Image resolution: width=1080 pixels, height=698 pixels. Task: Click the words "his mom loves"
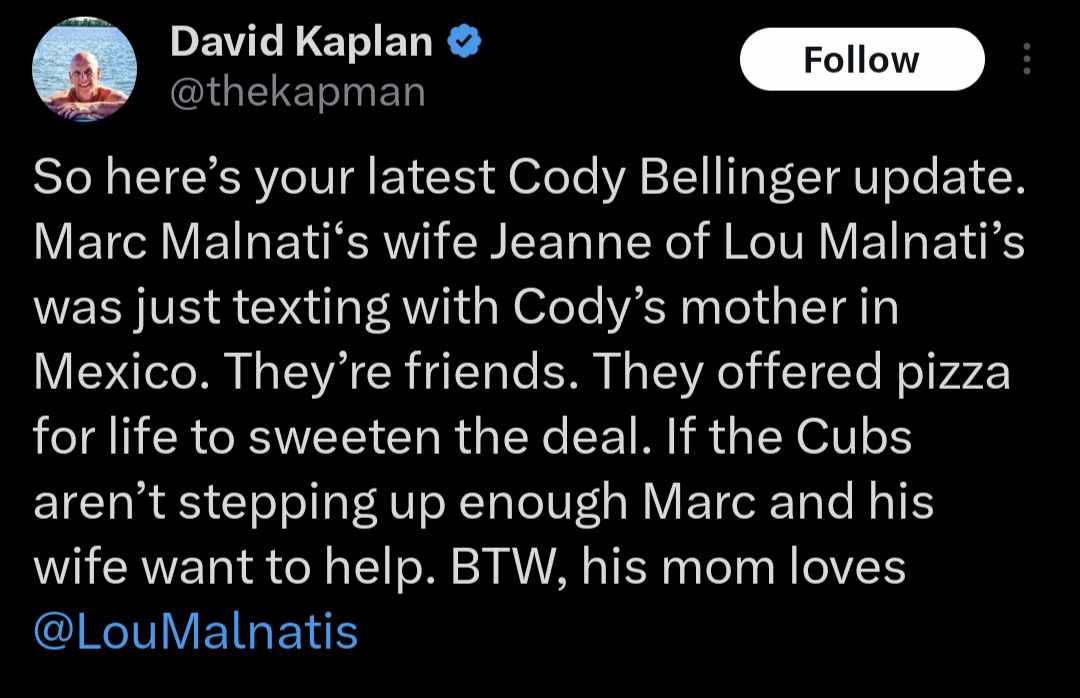[x=744, y=567]
